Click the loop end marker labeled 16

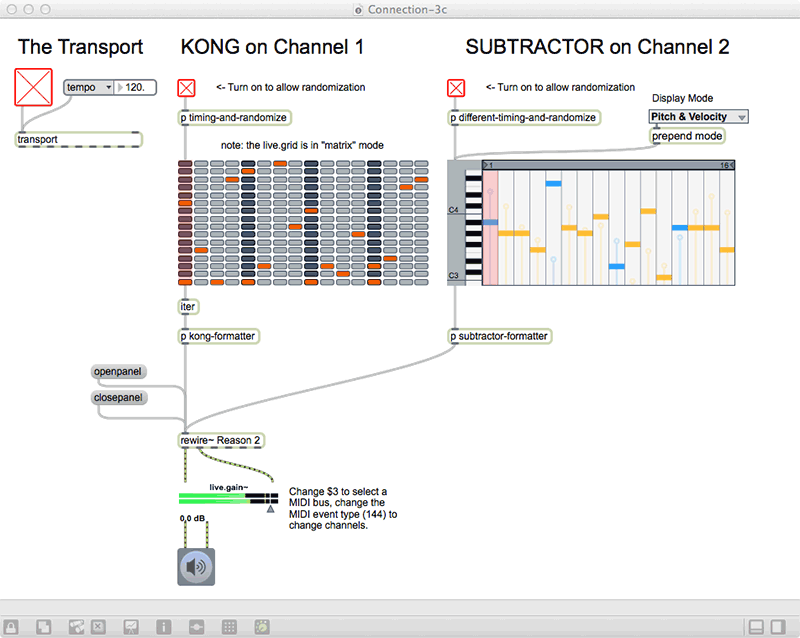[x=727, y=165]
